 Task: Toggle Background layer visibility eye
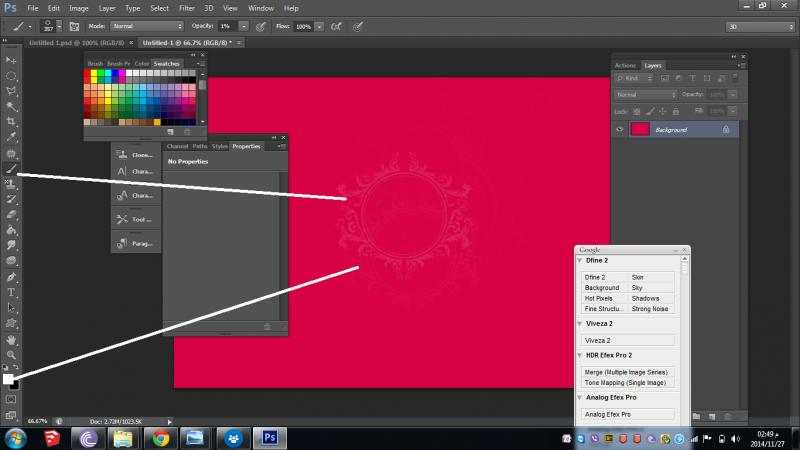pos(619,130)
